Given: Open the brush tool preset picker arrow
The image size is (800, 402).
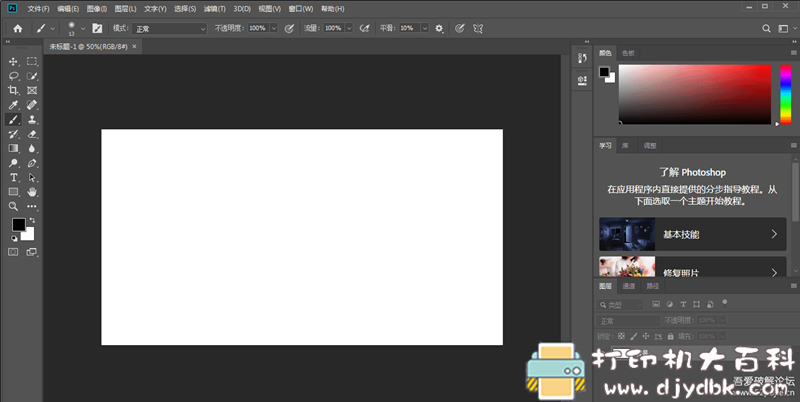Looking at the screenshot, I should point(52,29).
